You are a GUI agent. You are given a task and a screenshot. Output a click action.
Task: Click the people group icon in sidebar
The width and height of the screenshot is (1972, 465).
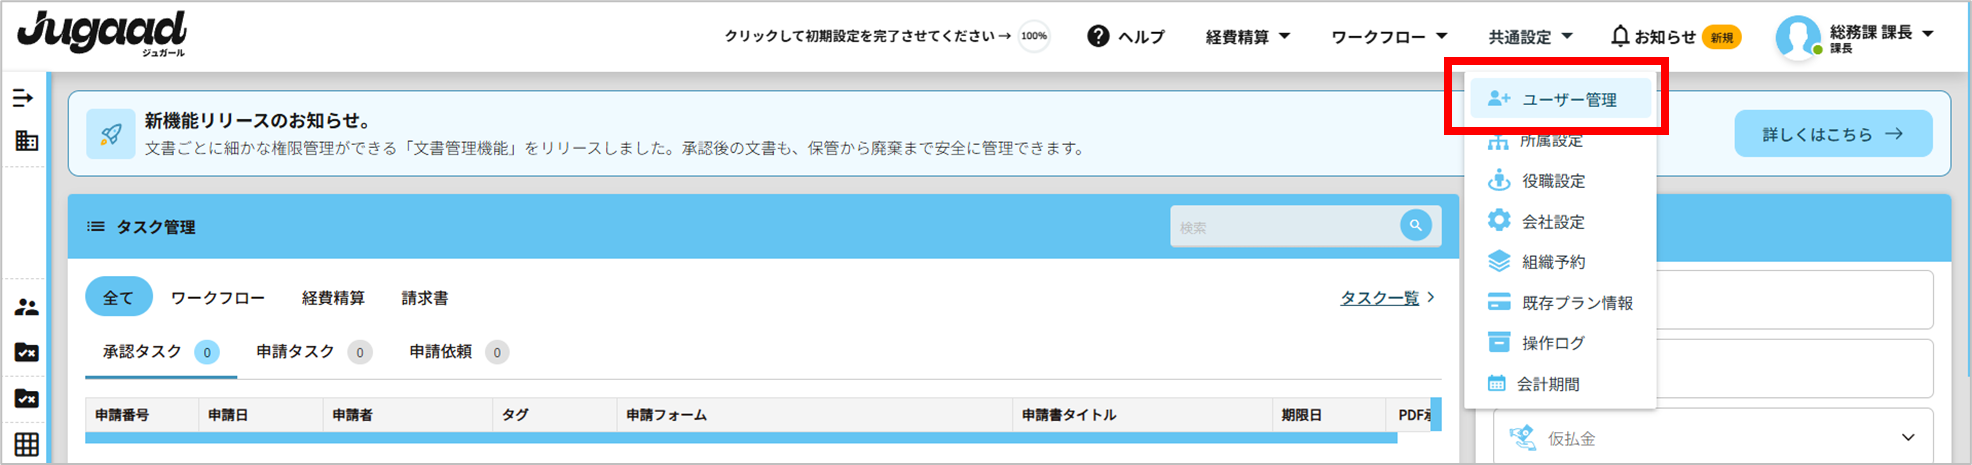click(x=27, y=308)
